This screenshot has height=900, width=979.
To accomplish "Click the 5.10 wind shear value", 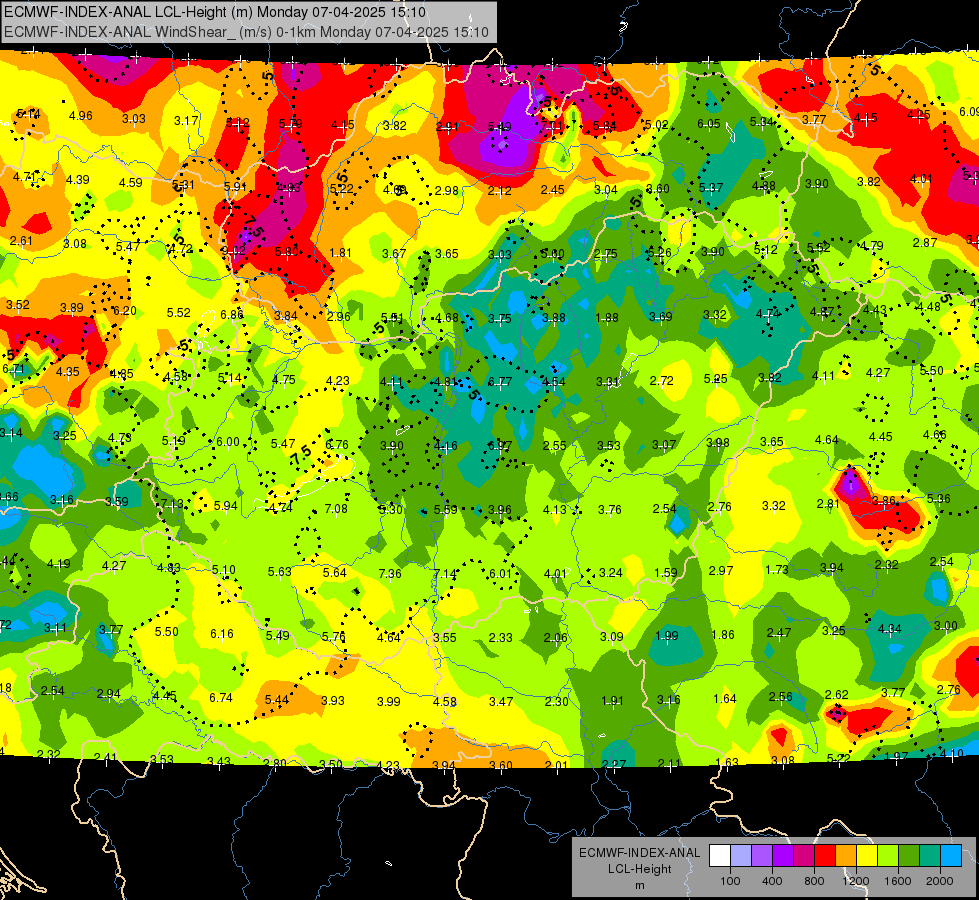I will click(x=224, y=570).
